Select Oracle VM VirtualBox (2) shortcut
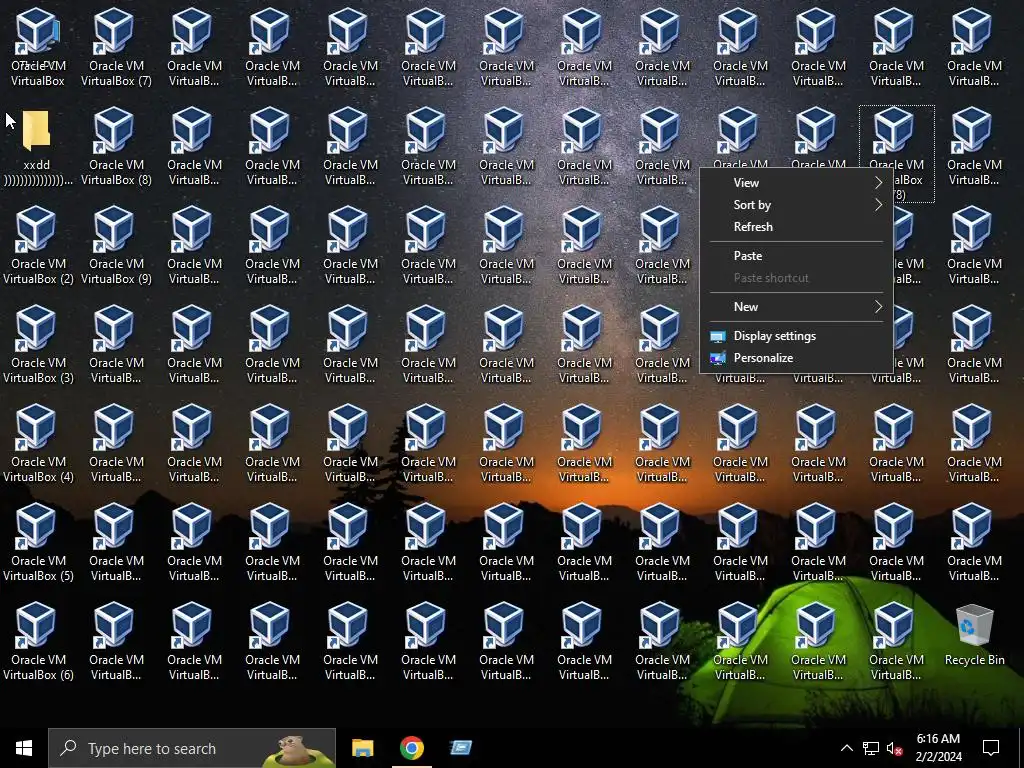The width and height of the screenshot is (1024, 768). pos(38,246)
